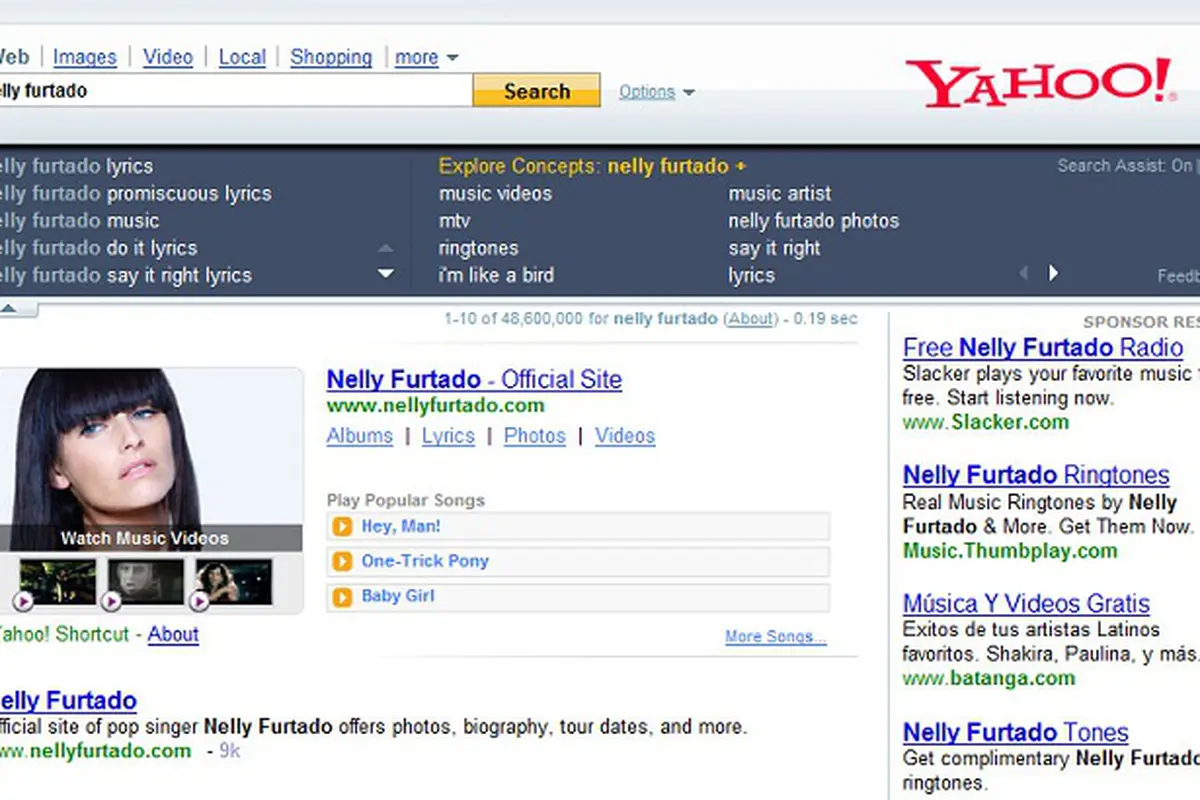The width and height of the screenshot is (1200, 800).
Task: Switch to Images search tab
Action: (85, 57)
